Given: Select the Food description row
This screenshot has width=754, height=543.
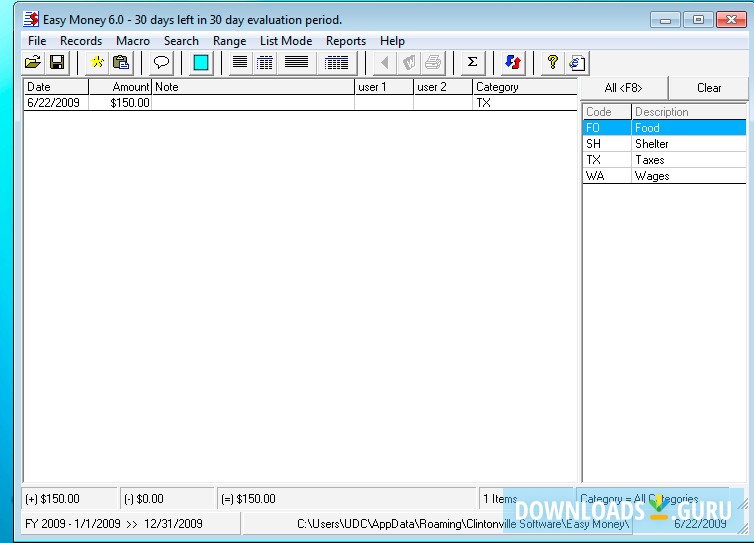Looking at the screenshot, I should click(x=689, y=127).
